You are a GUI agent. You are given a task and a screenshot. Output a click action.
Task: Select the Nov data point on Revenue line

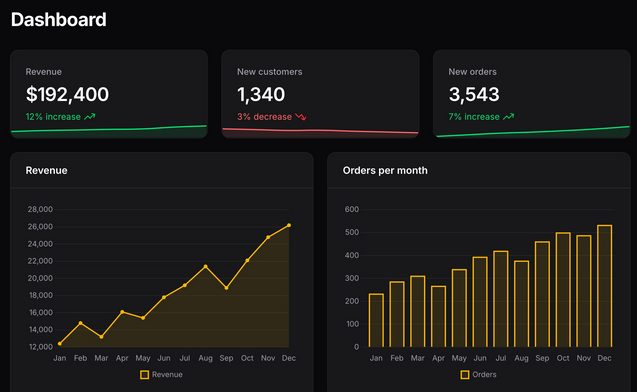click(268, 237)
